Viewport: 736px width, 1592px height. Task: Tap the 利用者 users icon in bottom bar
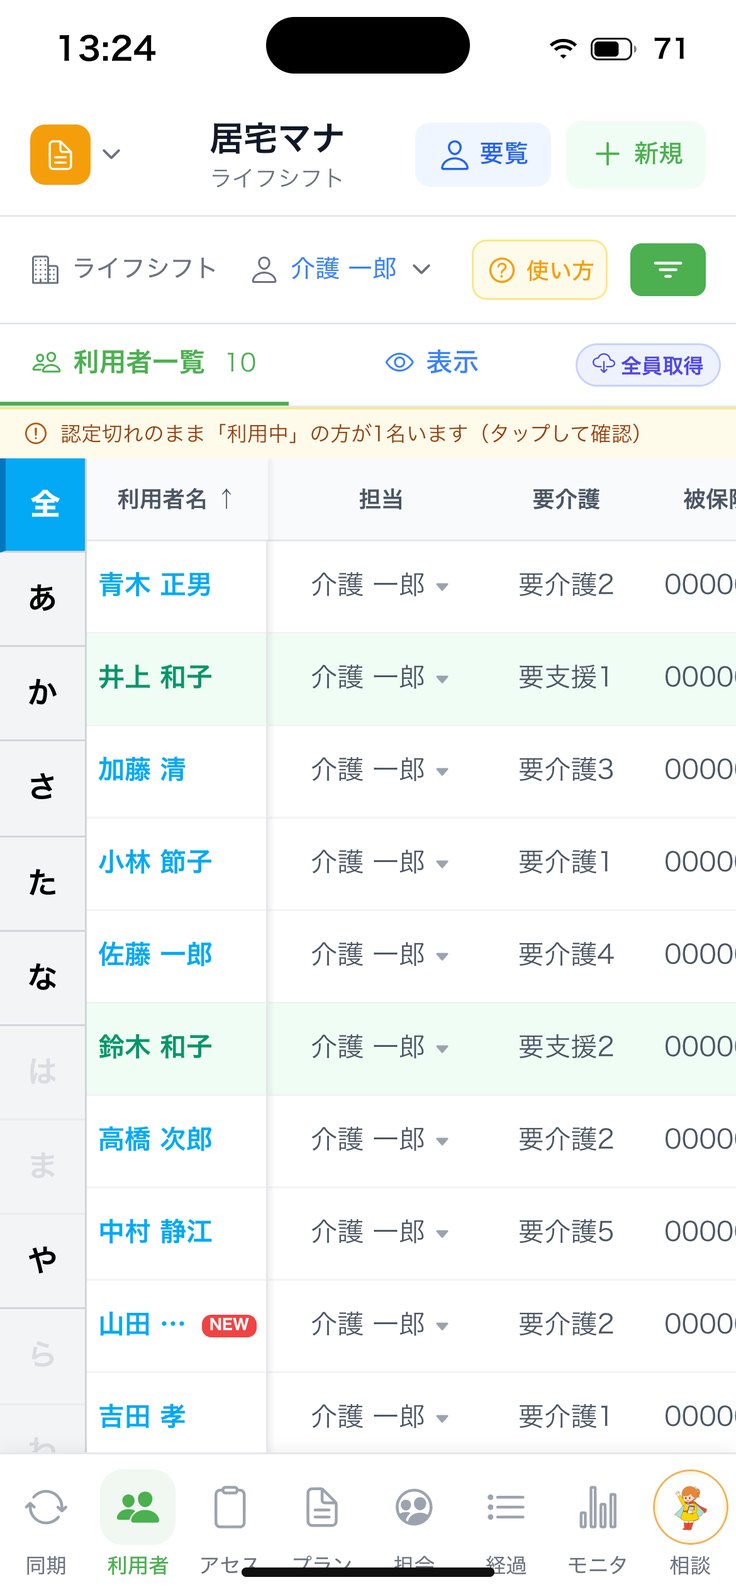[138, 1508]
